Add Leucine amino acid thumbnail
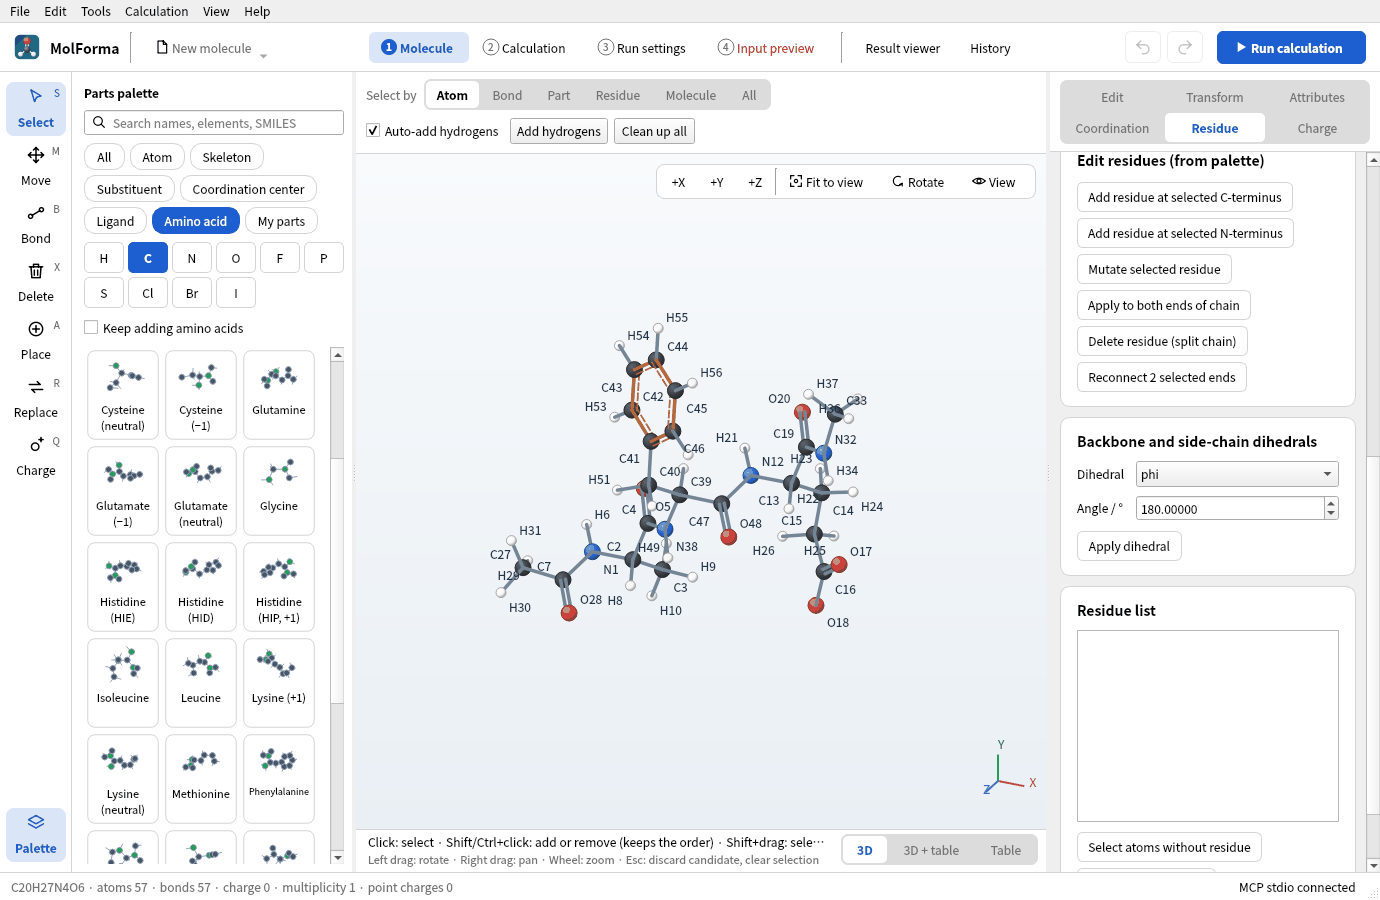 click(x=201, y=683)
